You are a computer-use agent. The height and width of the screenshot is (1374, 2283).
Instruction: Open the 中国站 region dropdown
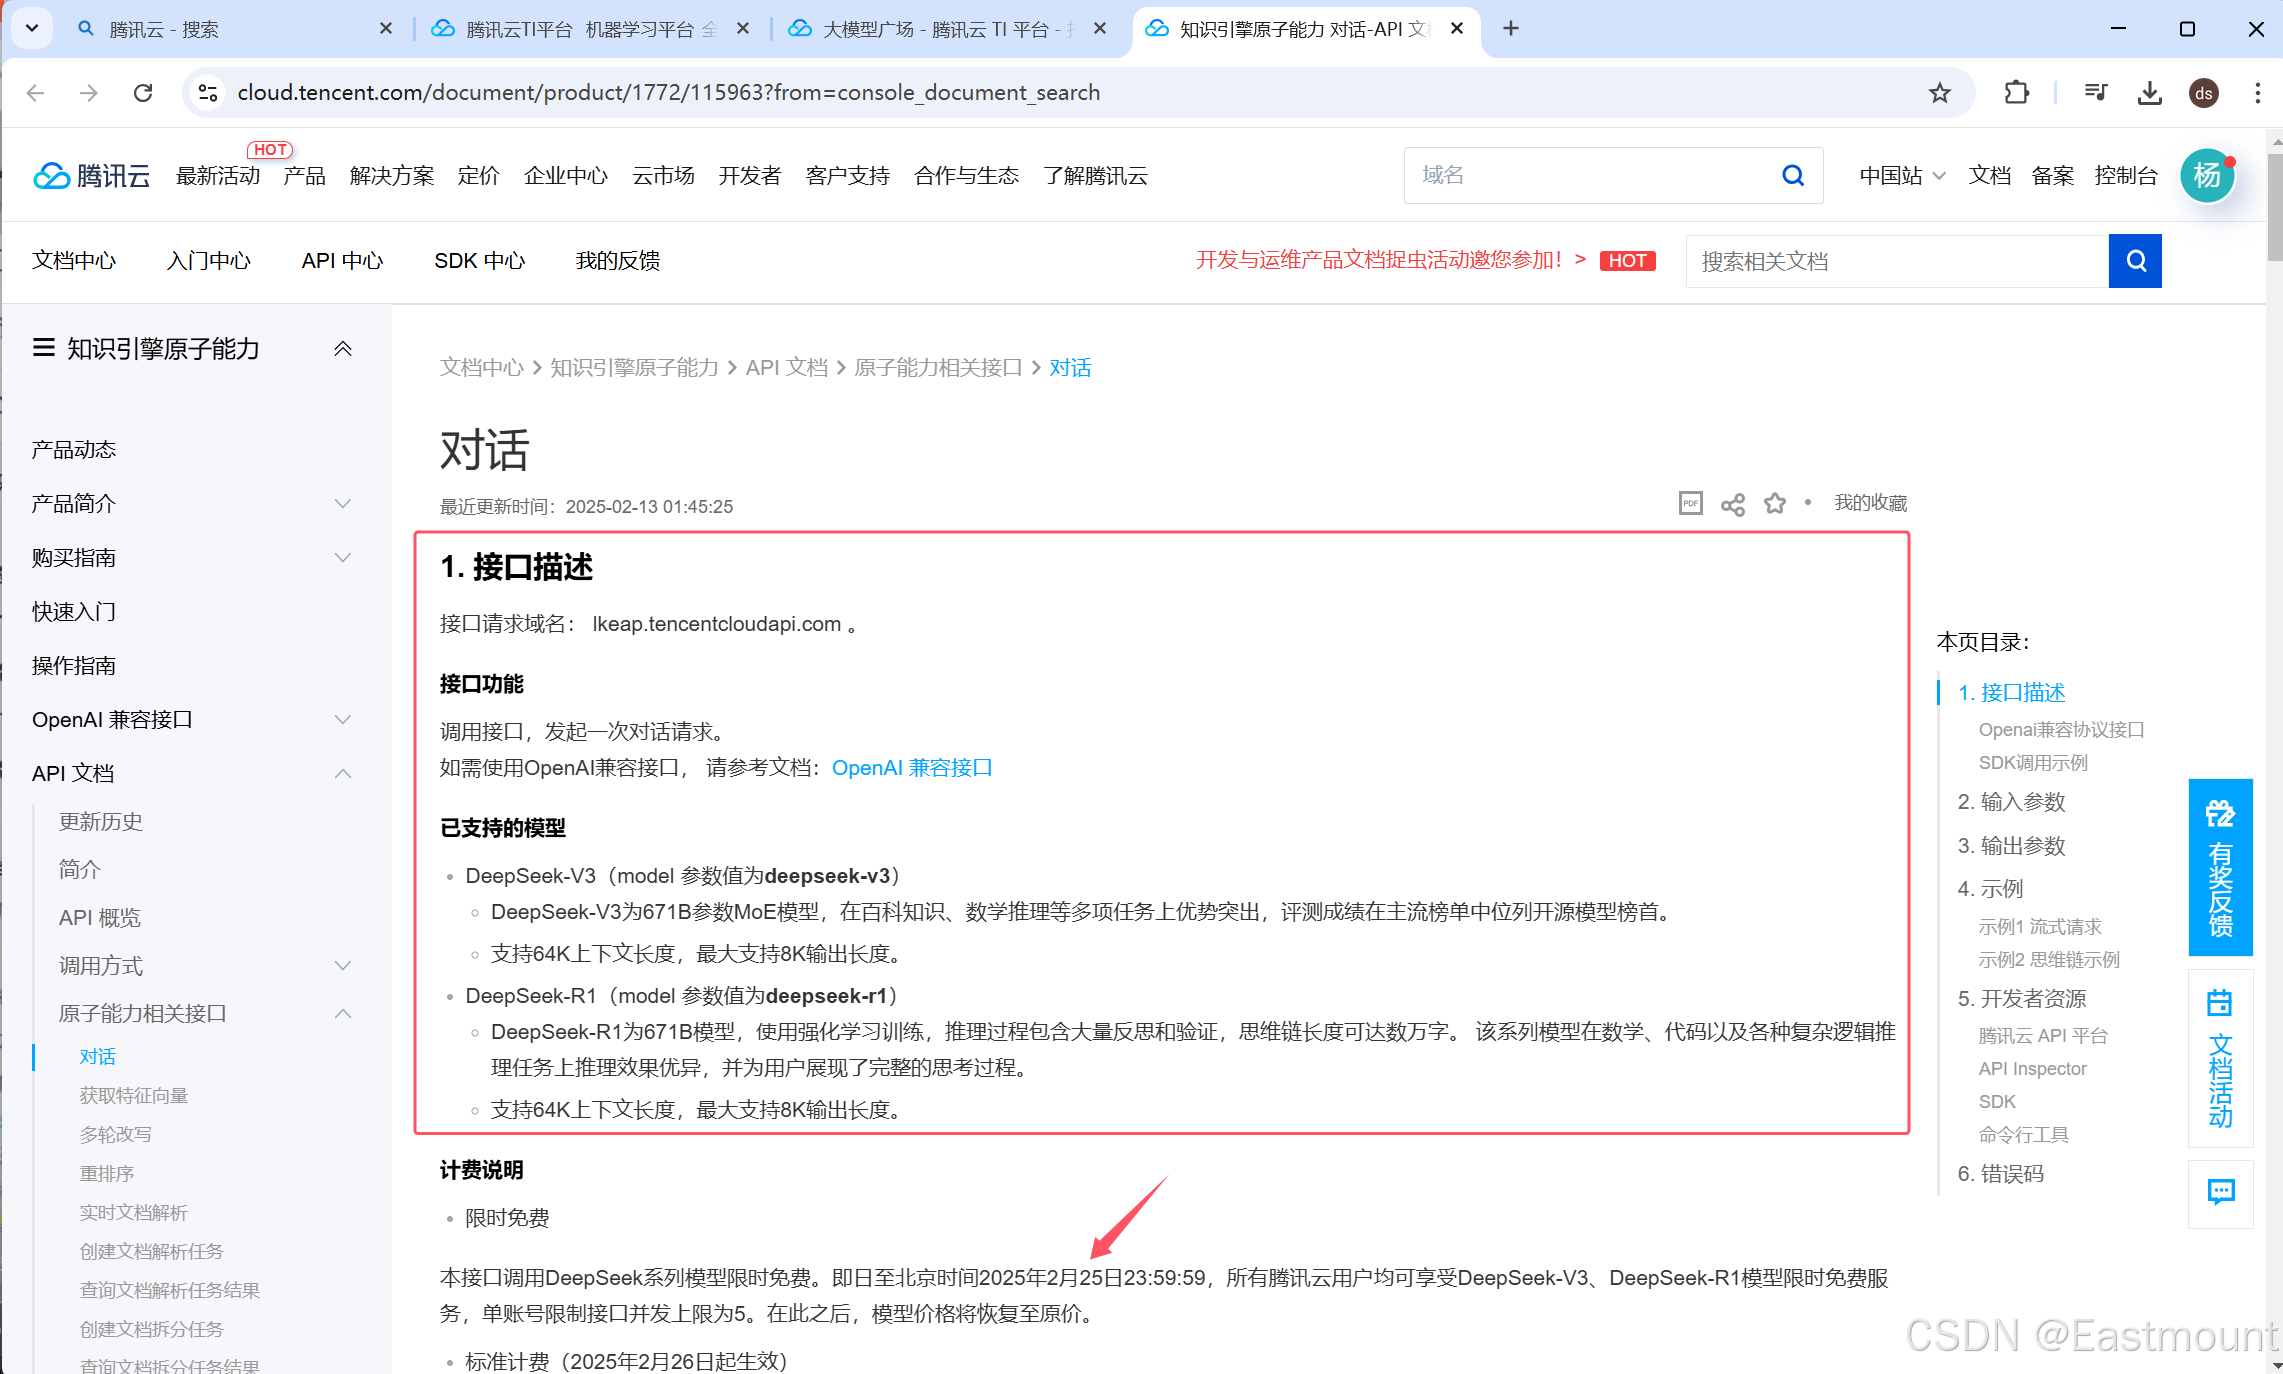1901,176
